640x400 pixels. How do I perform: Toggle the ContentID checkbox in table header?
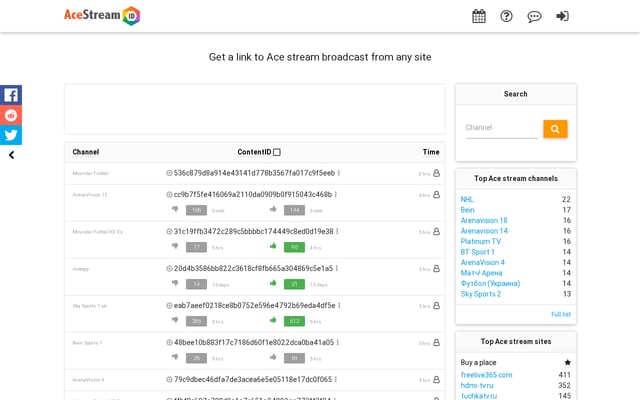[277, 152]
